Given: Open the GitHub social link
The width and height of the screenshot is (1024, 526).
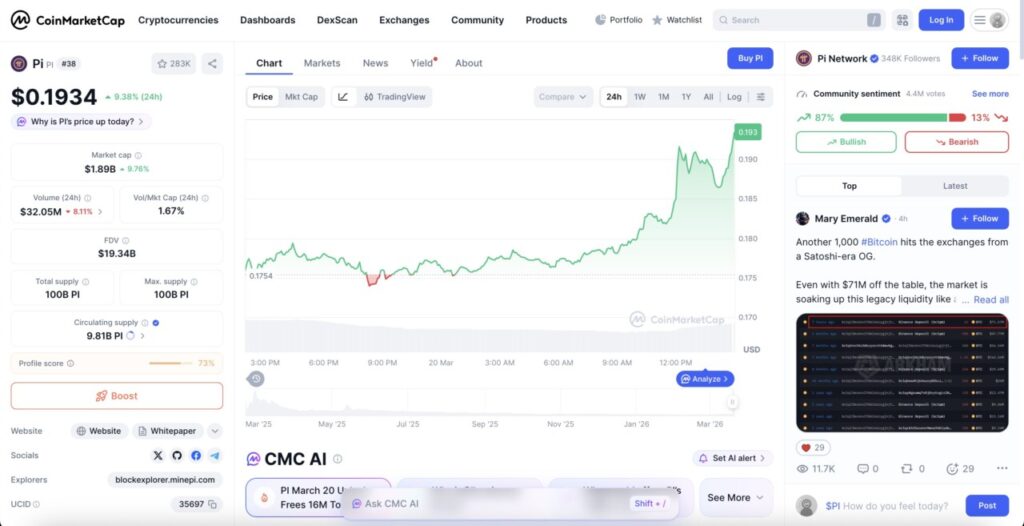Looking at the screenshot, I should (x=176, y=455).
